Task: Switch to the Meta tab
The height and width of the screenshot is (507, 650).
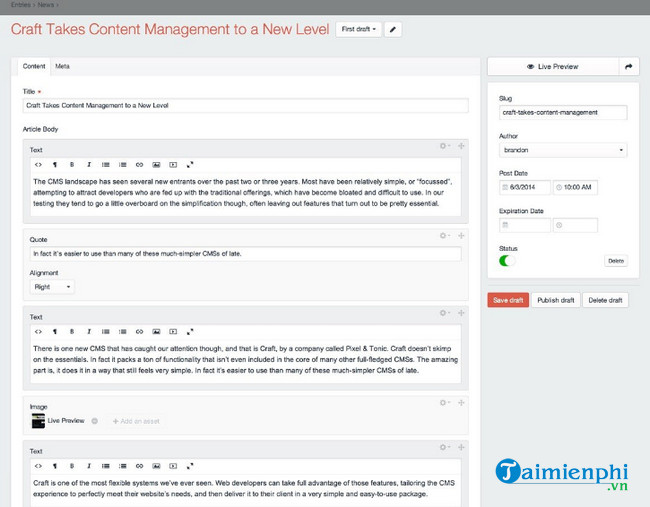Action: (x=63, y=66)
